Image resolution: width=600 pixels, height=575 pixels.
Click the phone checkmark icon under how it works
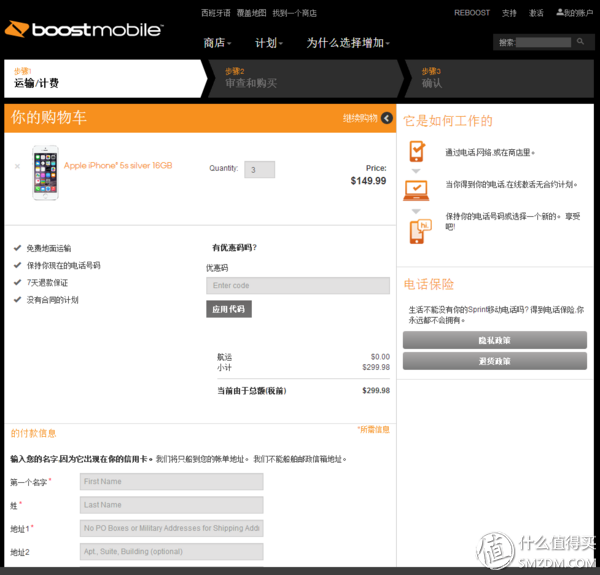(417, 151)
